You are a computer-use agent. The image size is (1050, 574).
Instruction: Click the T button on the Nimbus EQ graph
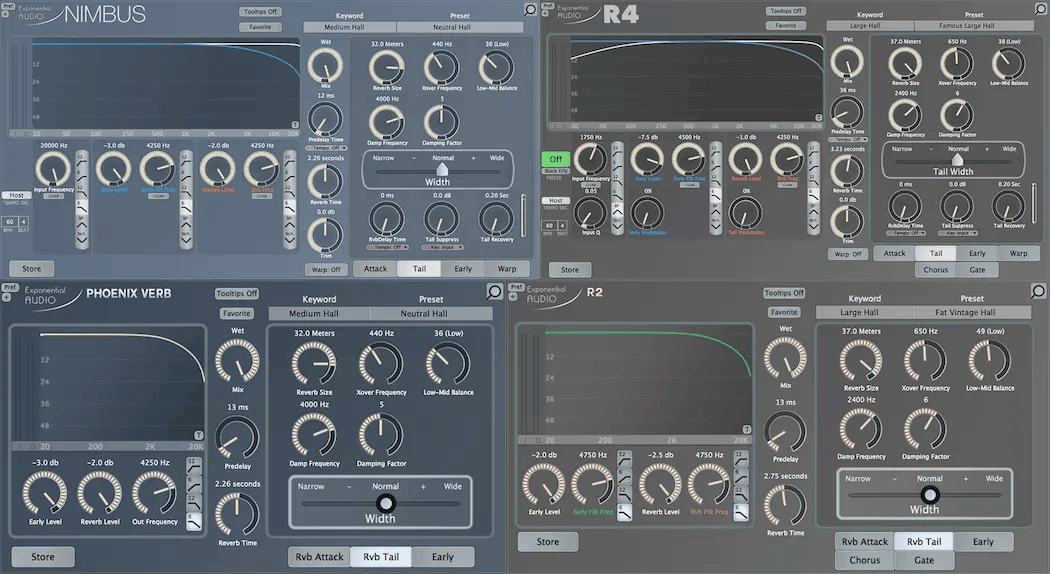pyautogui.click(x=295, y=125)
